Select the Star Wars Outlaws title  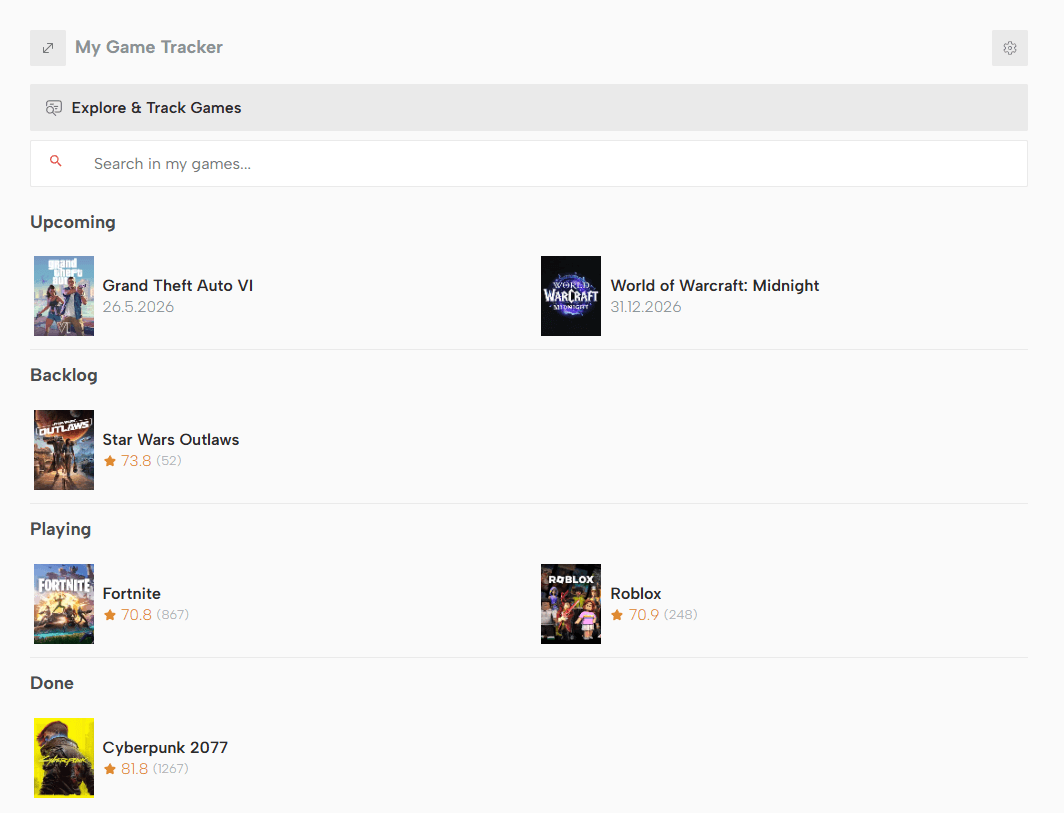[171, 440]
